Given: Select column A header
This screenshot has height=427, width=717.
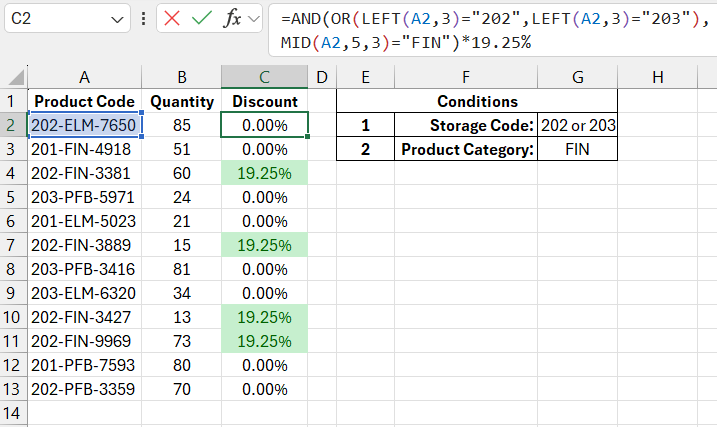Looking at the screenshot, I should [85, 77].
